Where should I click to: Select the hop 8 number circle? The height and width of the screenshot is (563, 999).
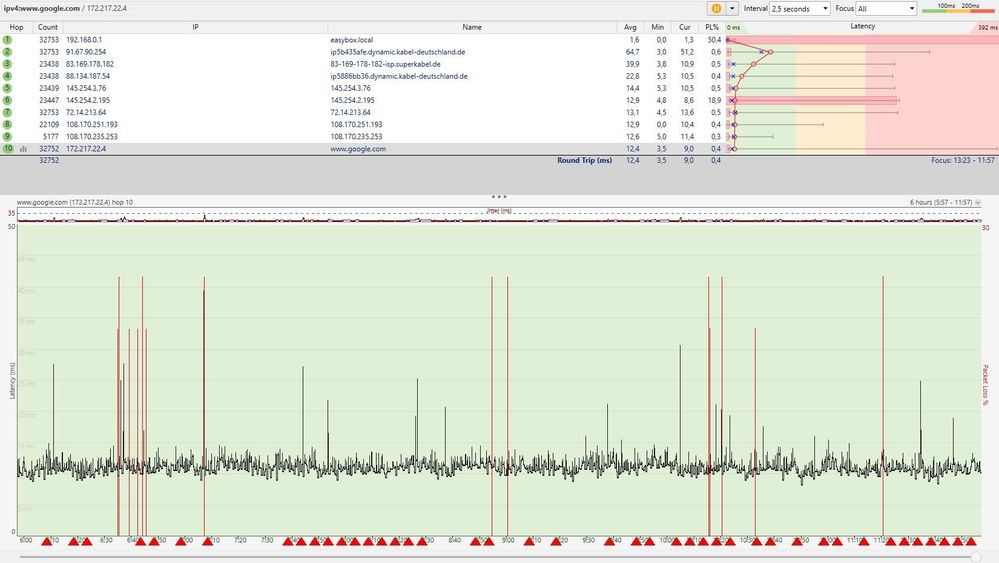(x=7, y=124)
